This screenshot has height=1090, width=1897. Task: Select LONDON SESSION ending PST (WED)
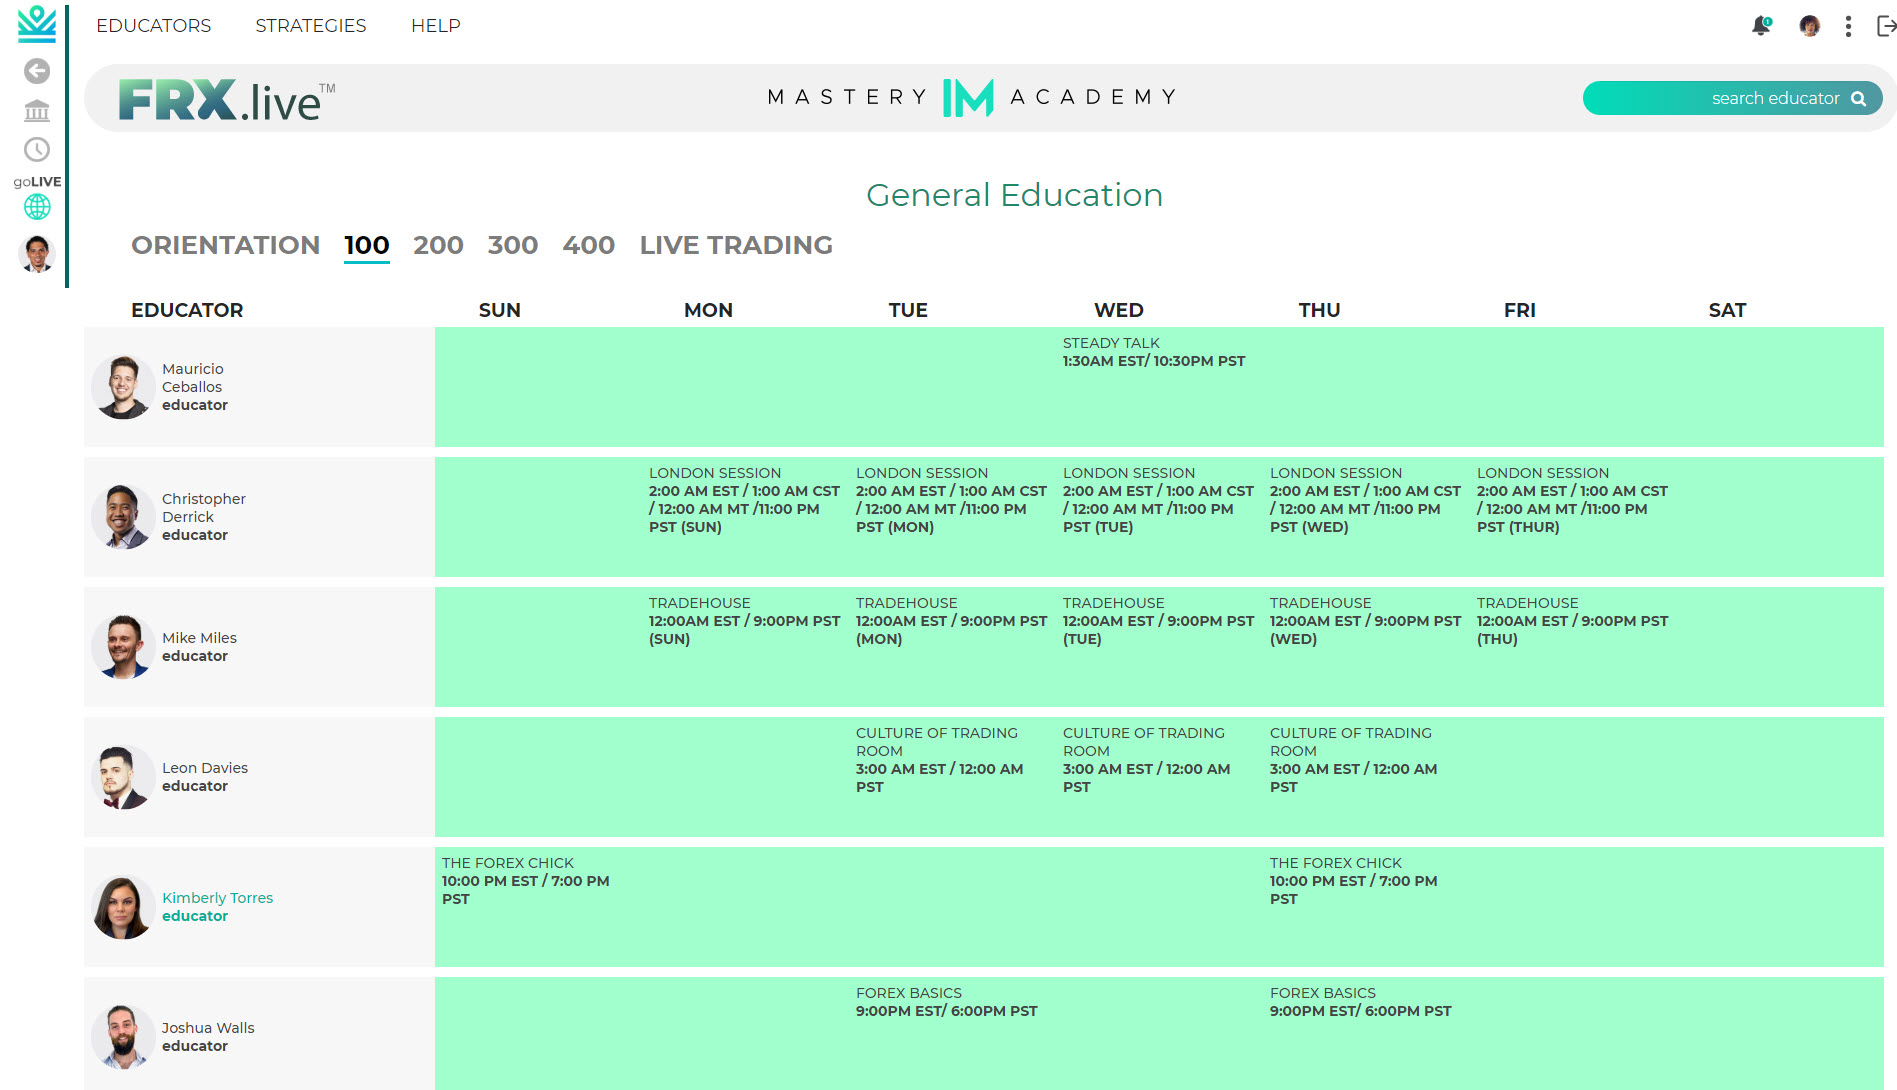click(x=1365, y=500)
